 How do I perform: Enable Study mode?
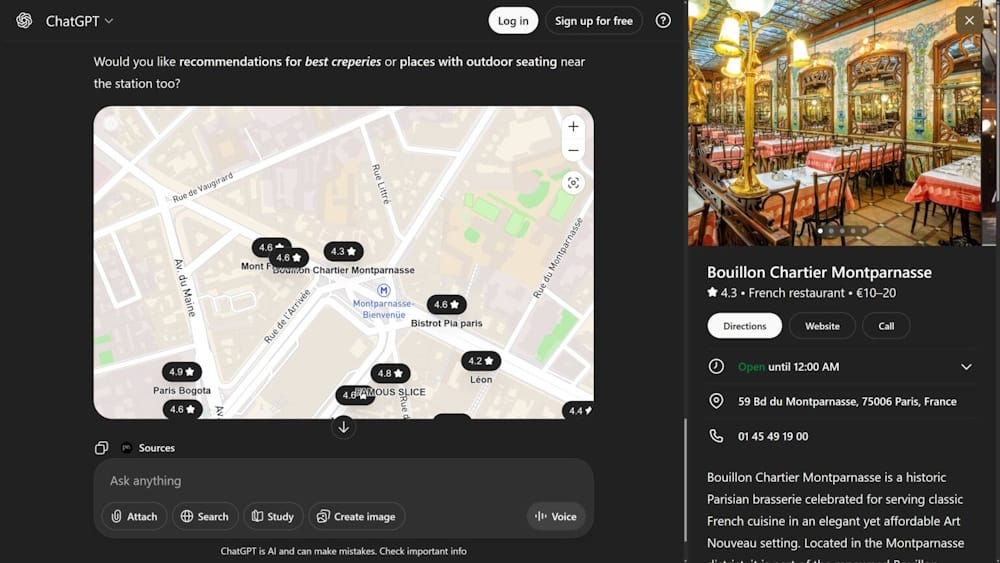(x=273, y=516)
